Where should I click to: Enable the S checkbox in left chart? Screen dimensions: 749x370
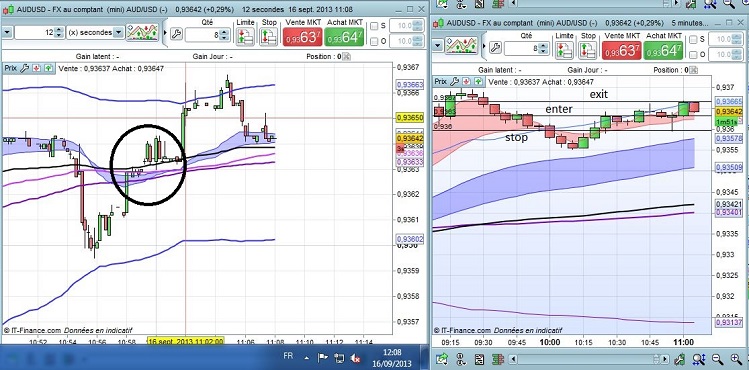pyautogui.click(x=374, y=26)
